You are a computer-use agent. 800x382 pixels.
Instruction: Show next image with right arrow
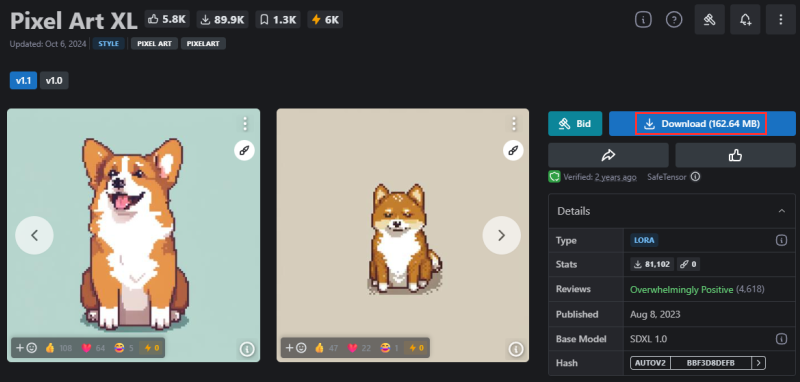502,235
